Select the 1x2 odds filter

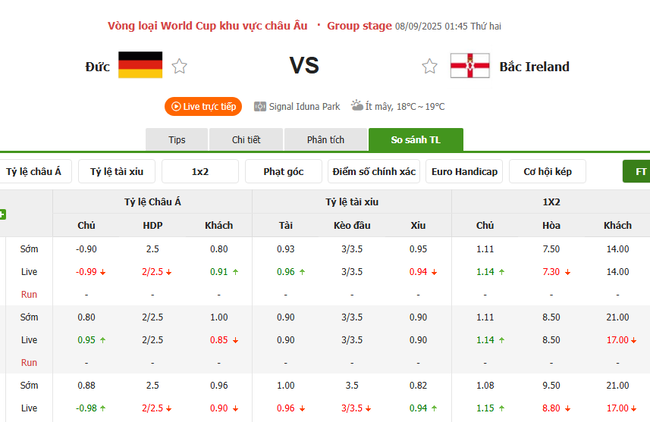(x=200, y=172)
